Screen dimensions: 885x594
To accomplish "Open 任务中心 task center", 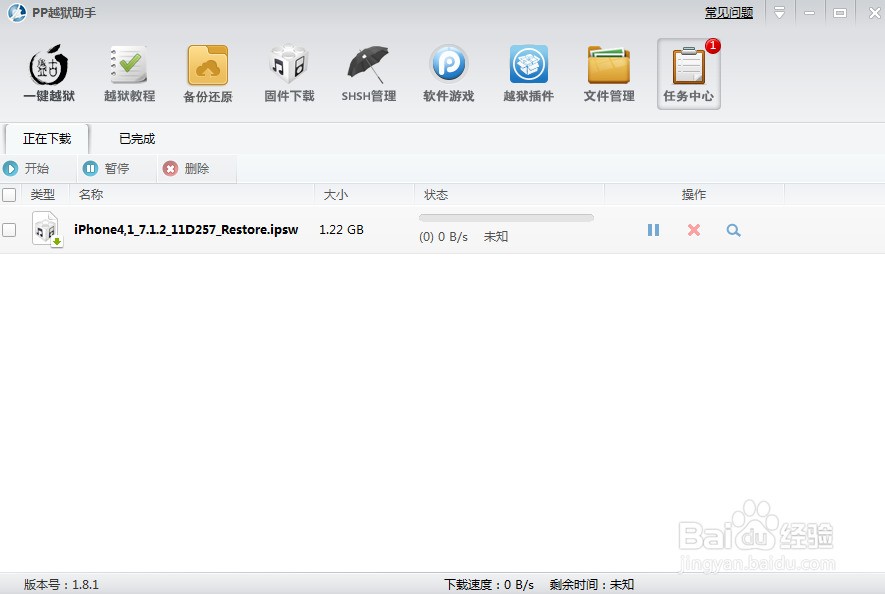I will (x=689, y=73).
